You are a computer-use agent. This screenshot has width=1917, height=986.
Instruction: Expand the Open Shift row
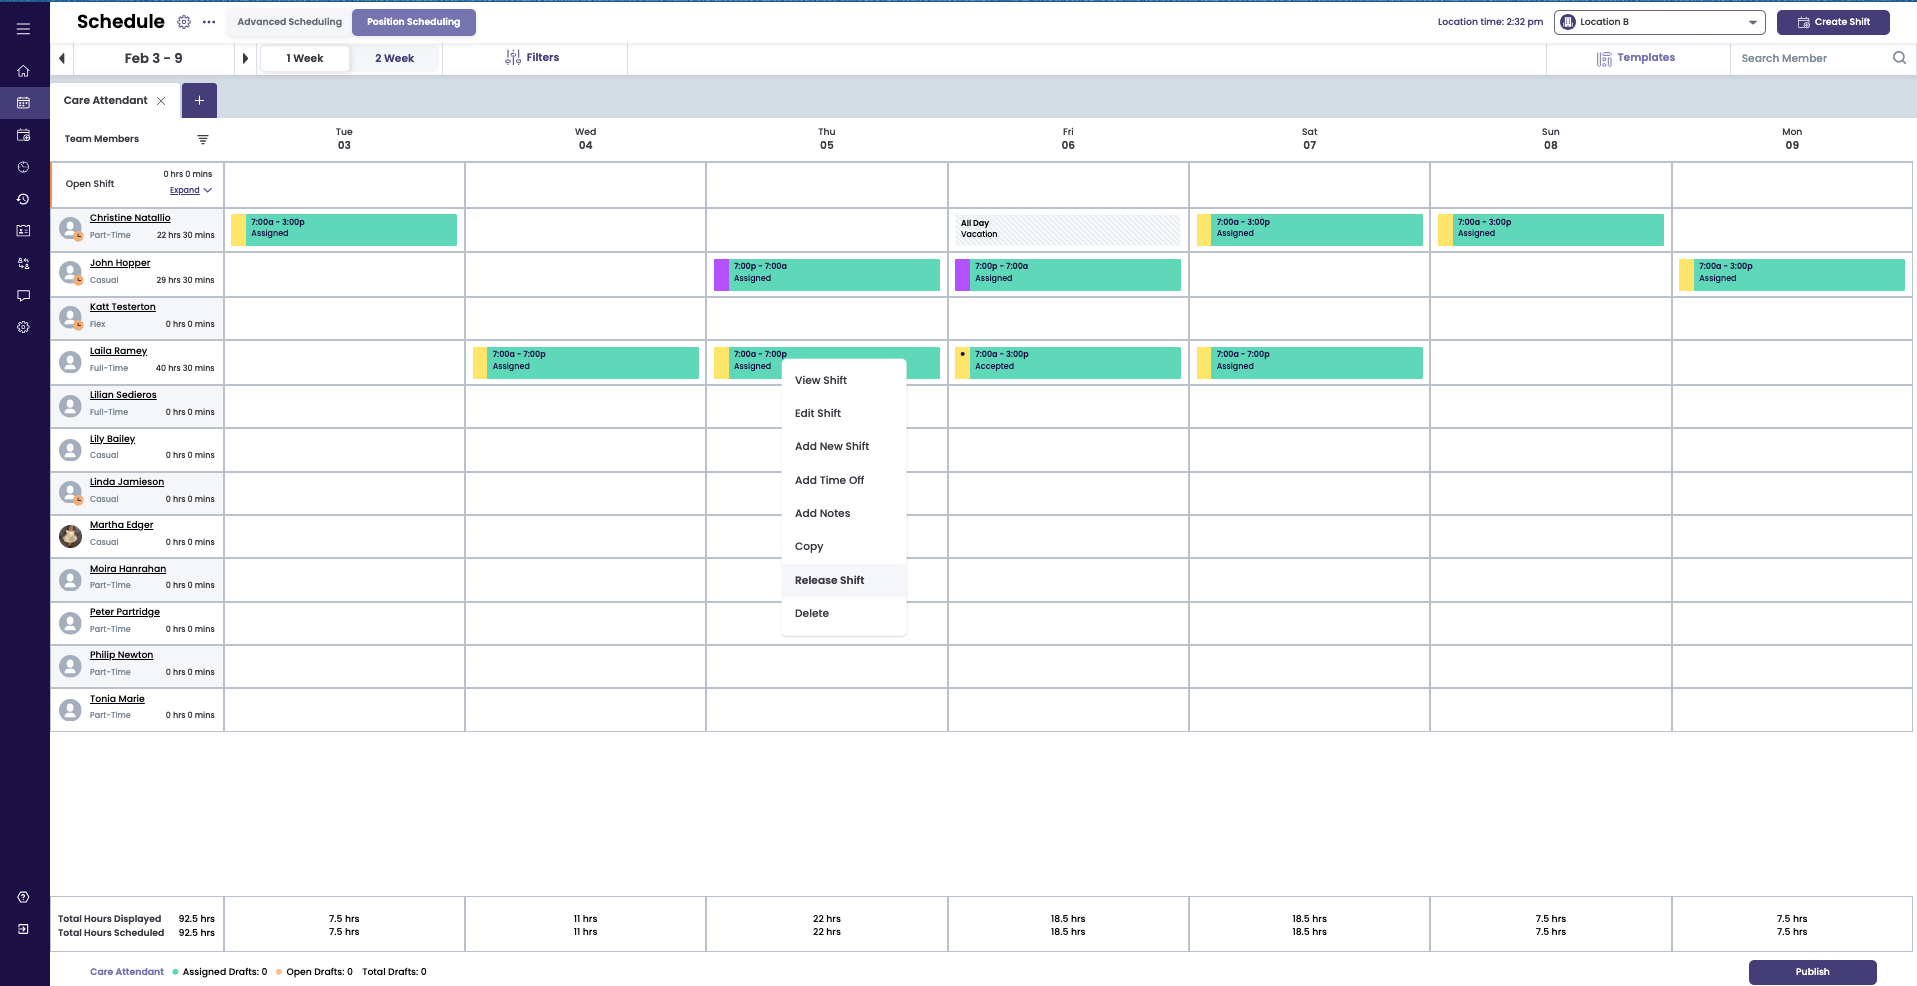click(x=190, y=190)
